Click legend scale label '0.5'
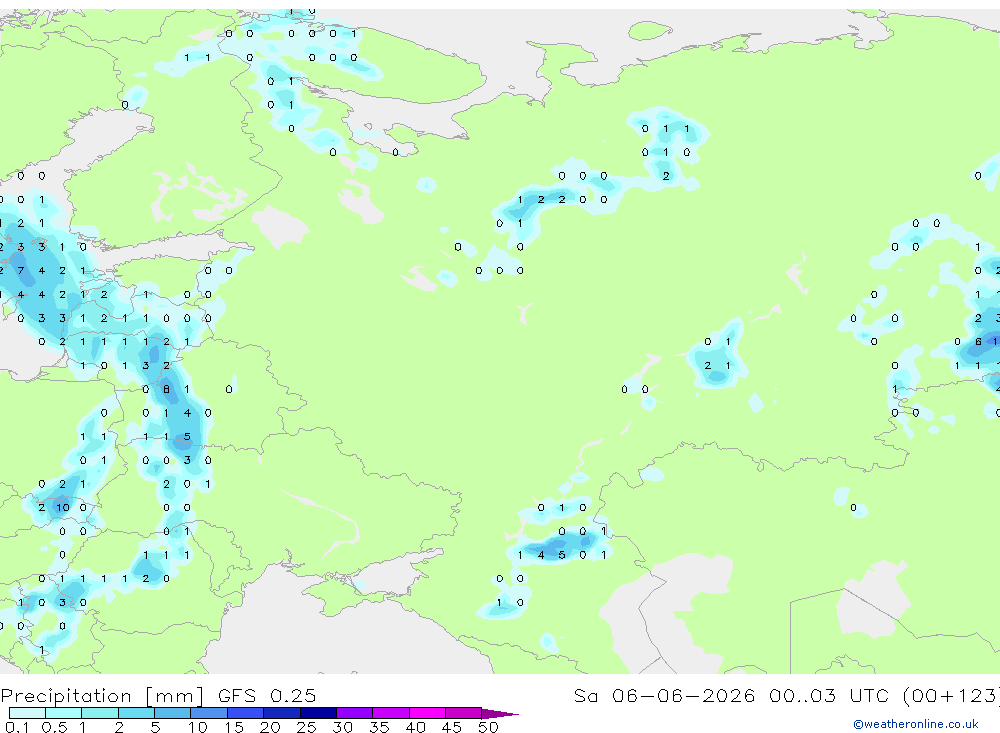Image resolution: width=1000 pixels, height=733 pixels. pos(54,727)
